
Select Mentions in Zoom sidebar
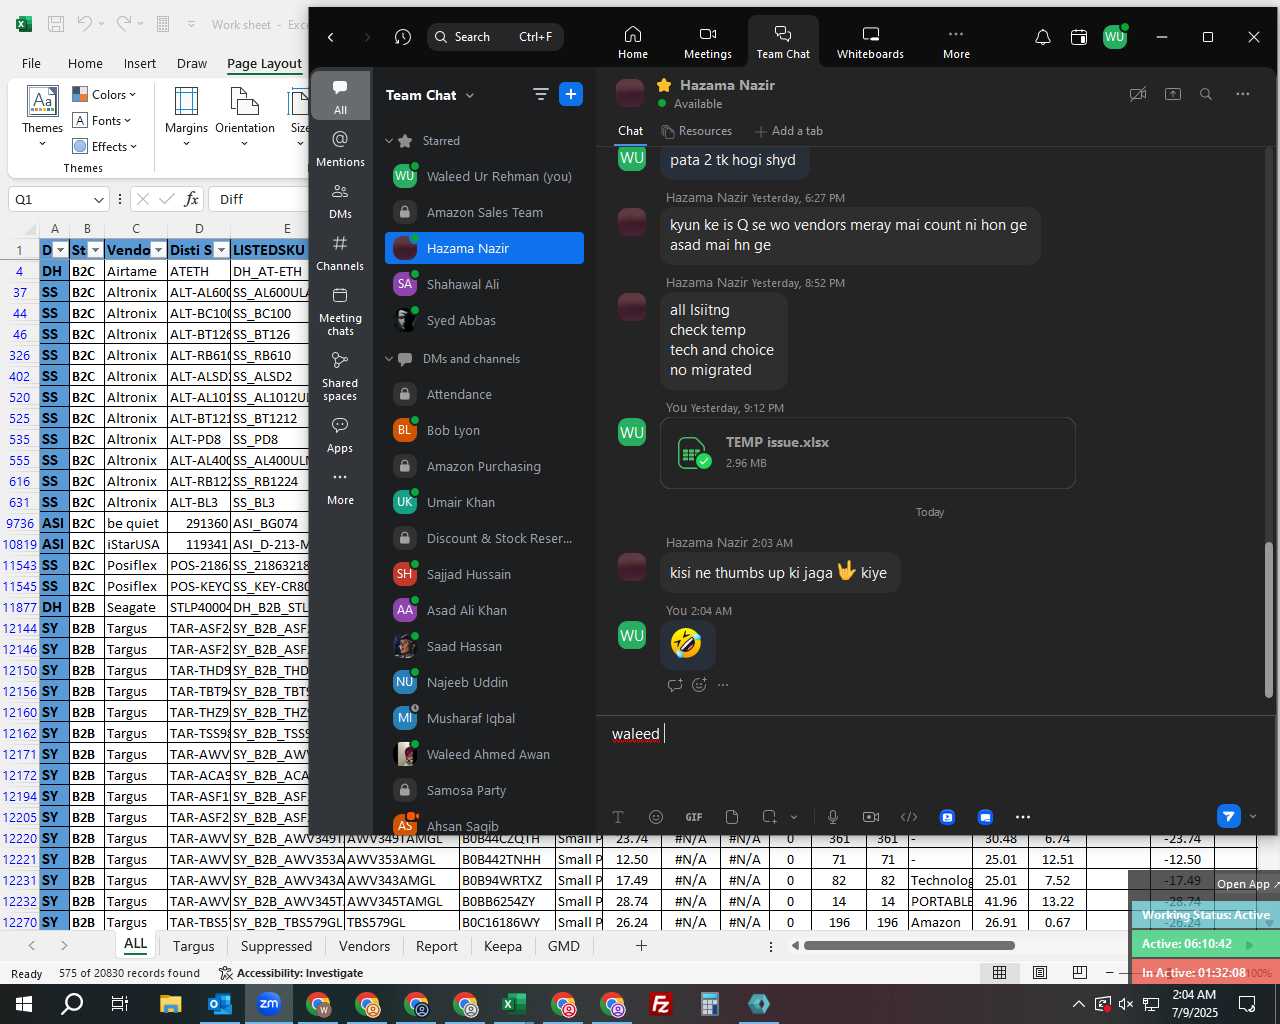[340, 148]
